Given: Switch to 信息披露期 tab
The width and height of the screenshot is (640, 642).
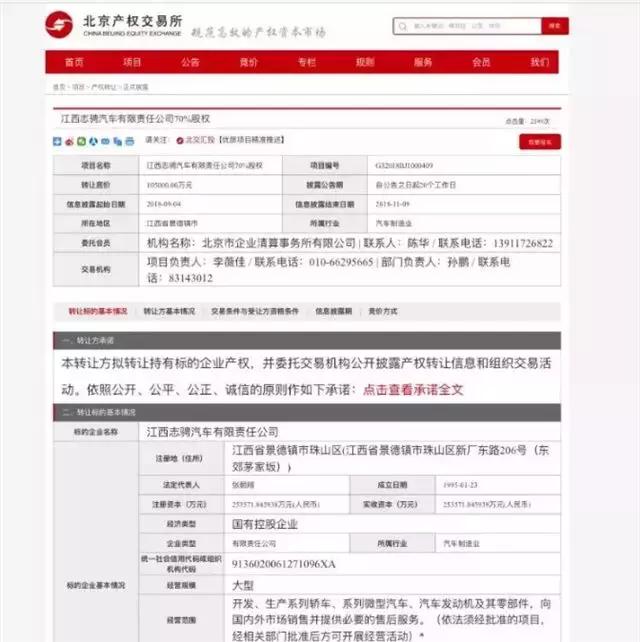Looking at the screenshot, I should tap(333, 311).
